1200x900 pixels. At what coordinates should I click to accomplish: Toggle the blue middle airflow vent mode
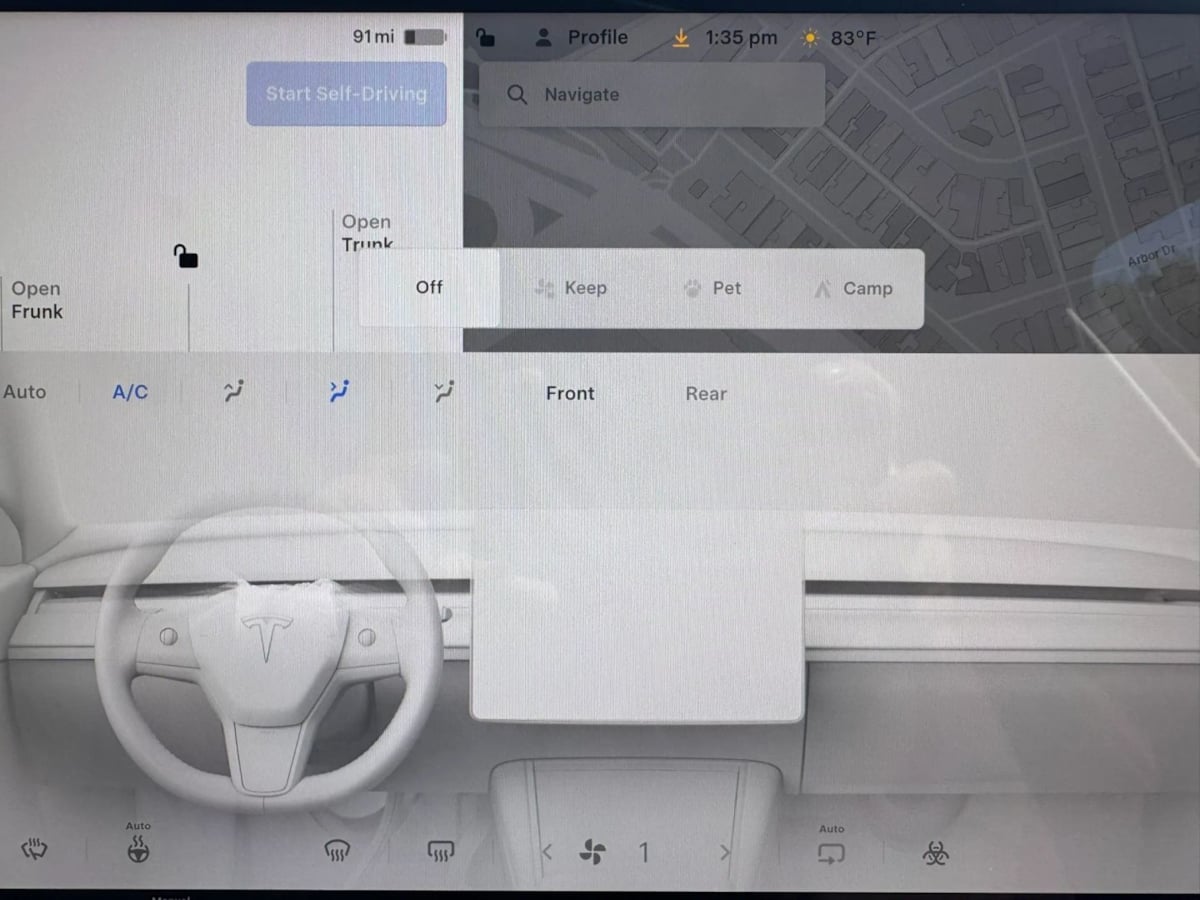338,392
